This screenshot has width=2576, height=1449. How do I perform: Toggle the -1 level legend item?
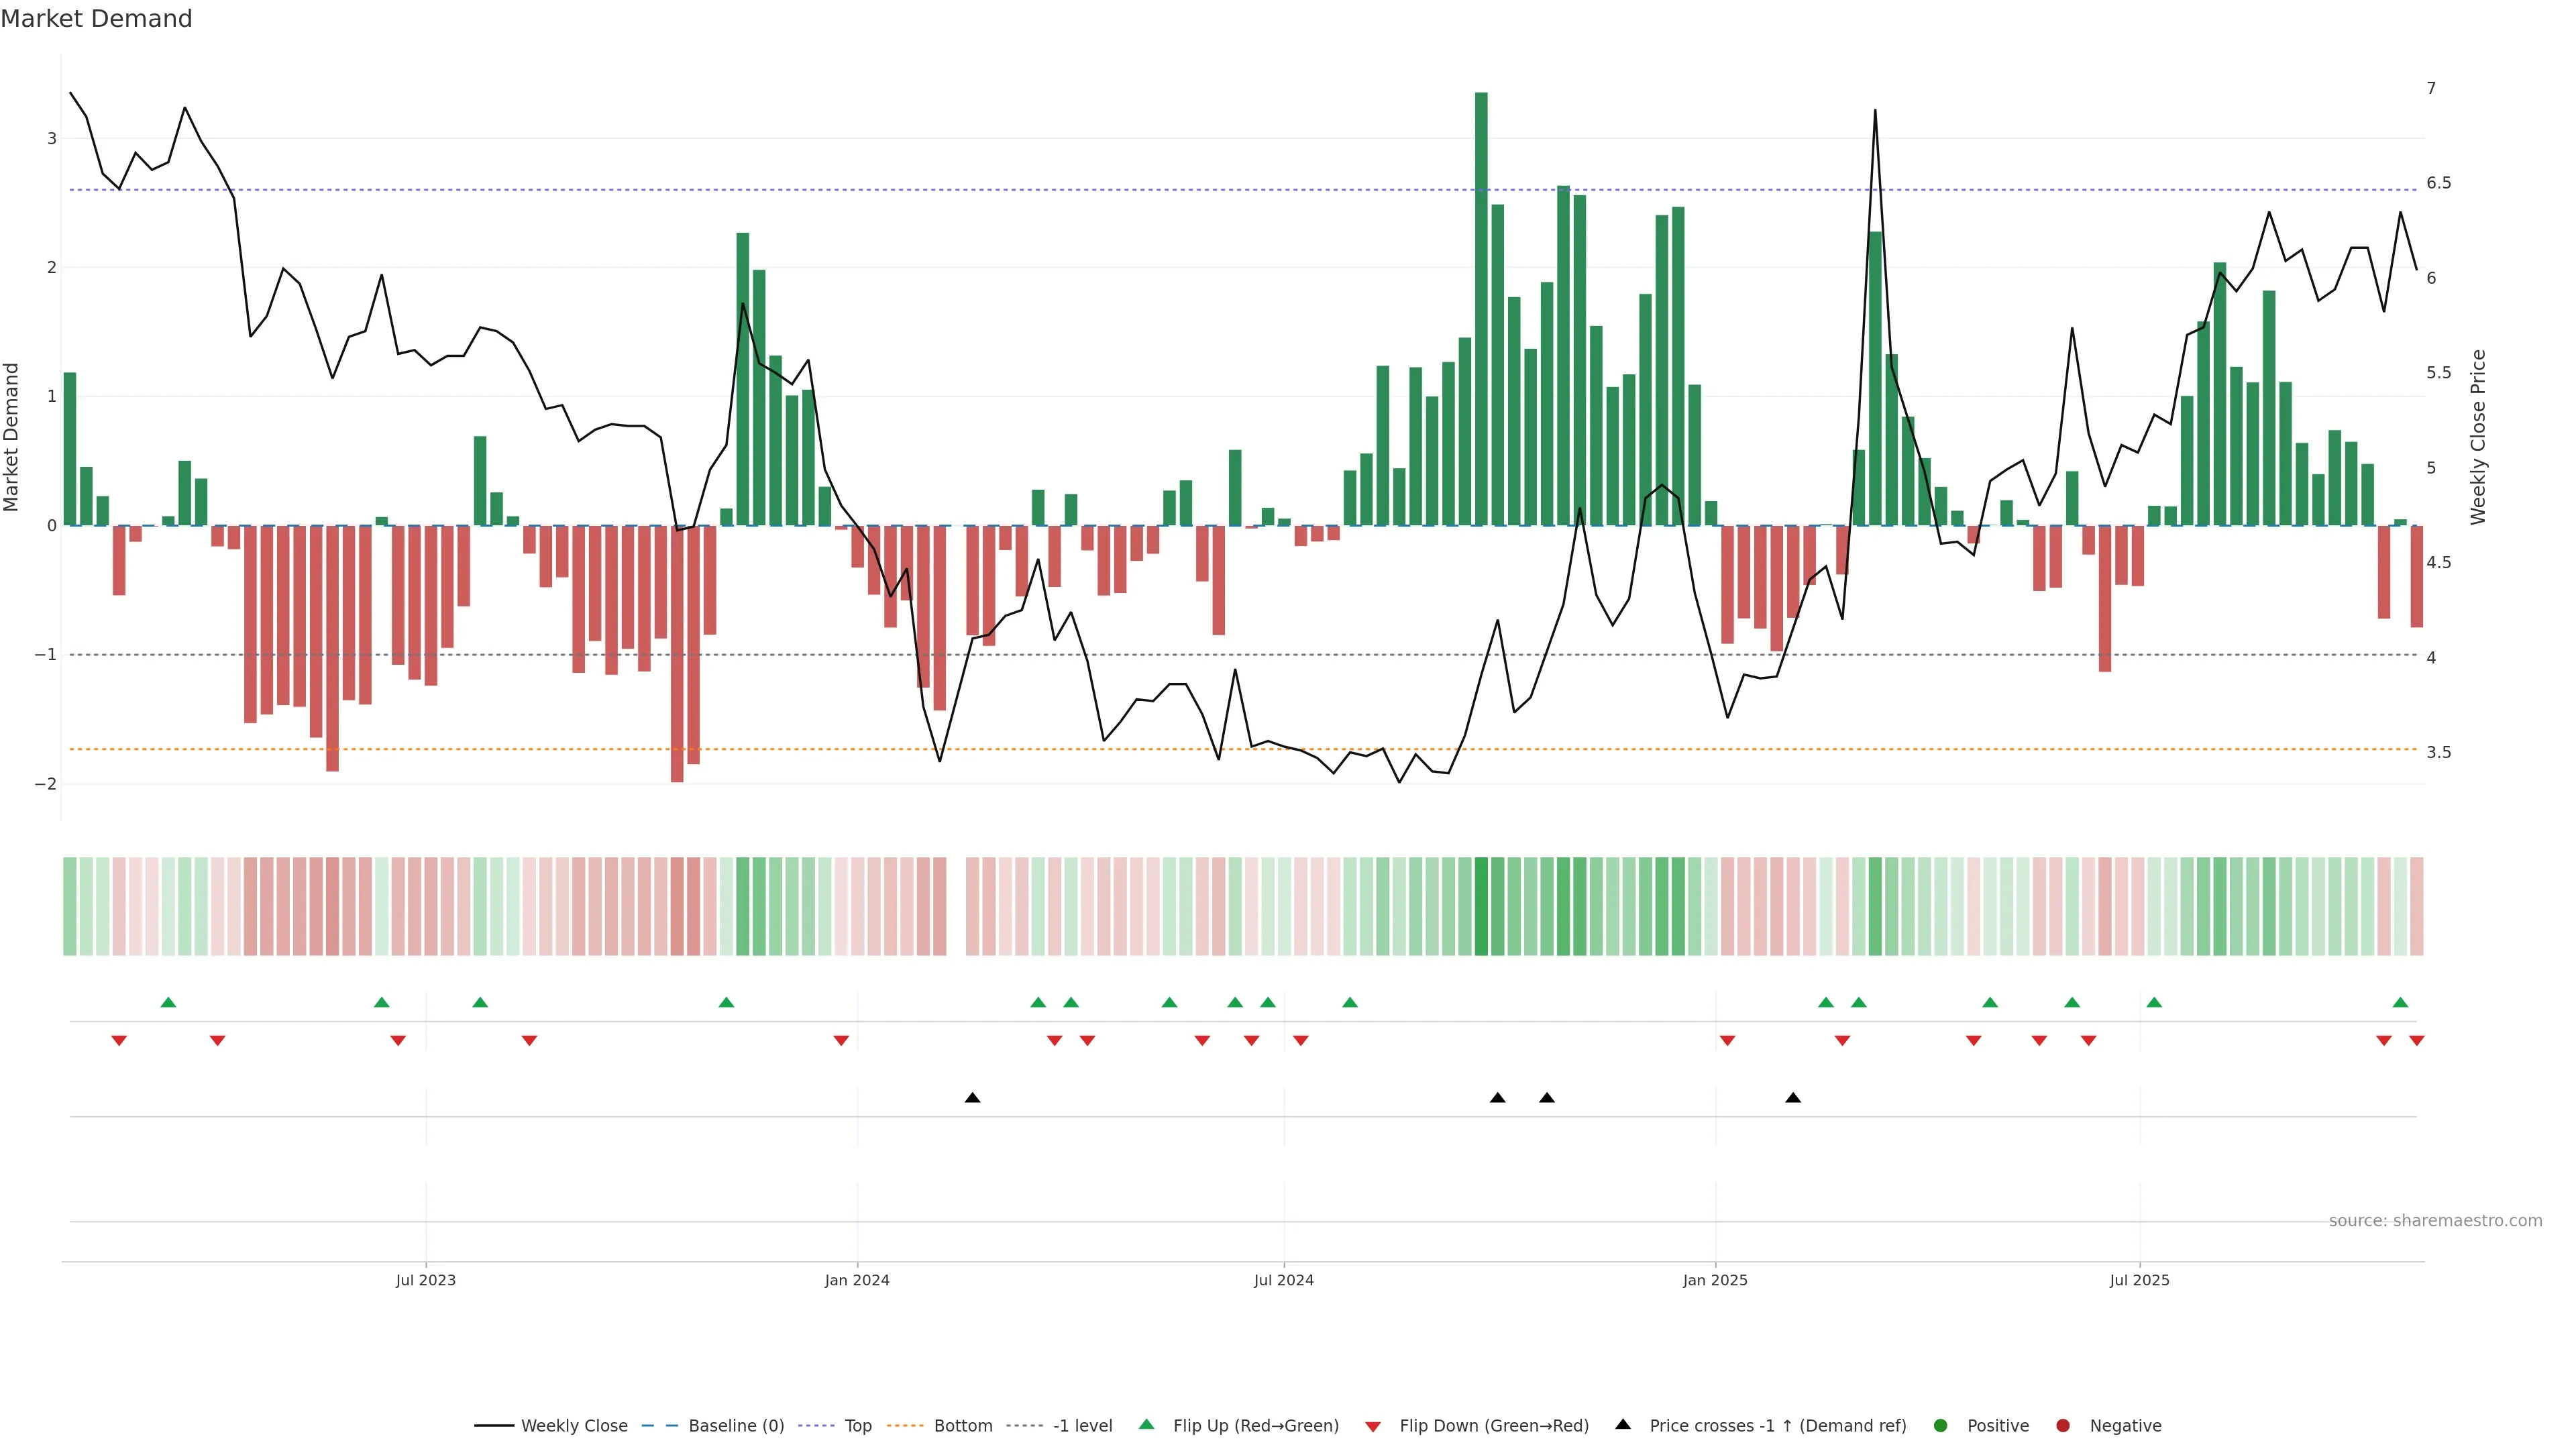click(x=1082, y=1426)
